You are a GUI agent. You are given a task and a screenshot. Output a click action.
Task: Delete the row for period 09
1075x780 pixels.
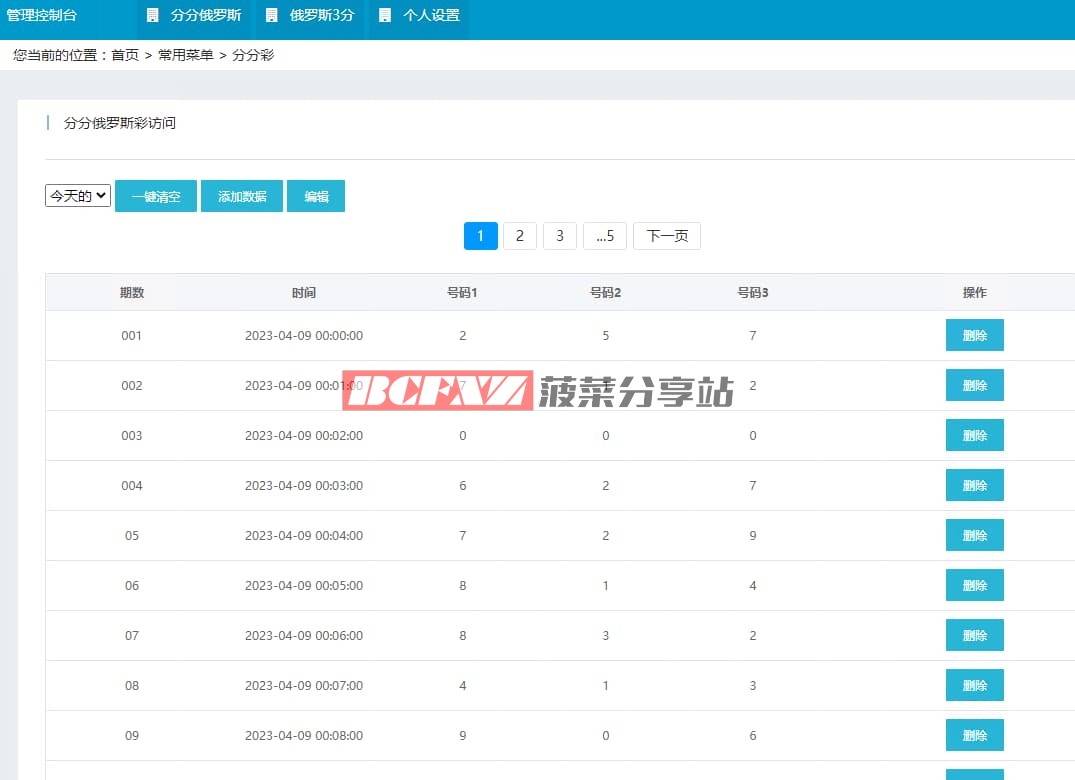tap(974, 736)
